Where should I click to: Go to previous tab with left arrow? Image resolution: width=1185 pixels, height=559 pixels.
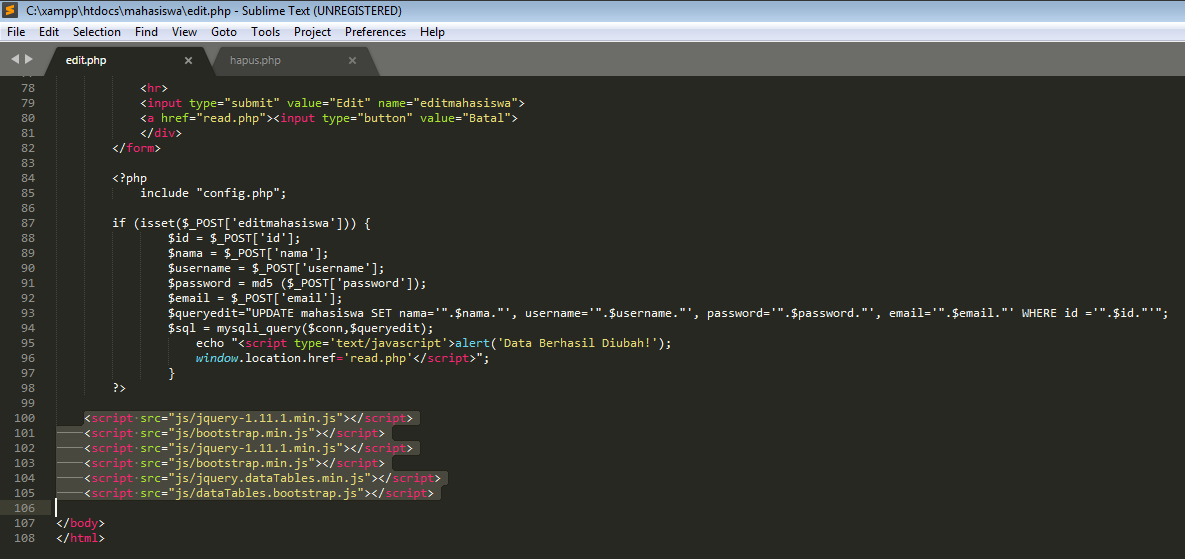tap(14, 59)
